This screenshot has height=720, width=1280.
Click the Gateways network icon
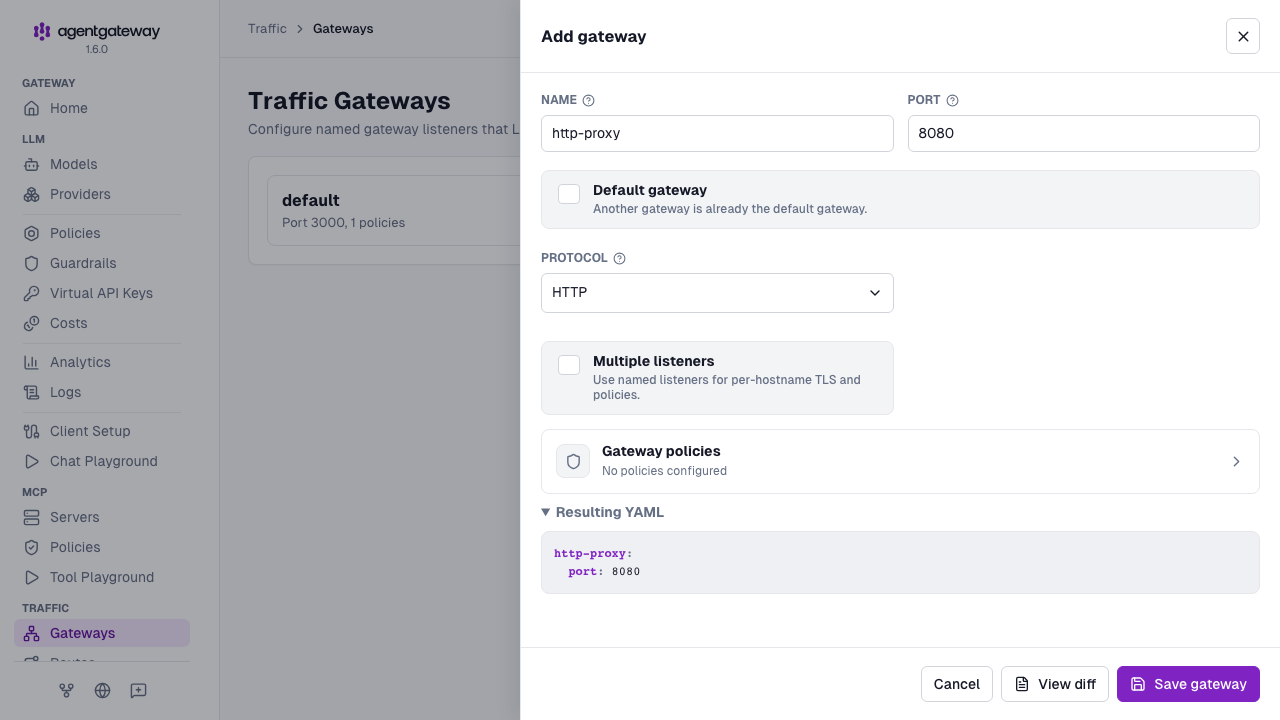click(32, 633)
